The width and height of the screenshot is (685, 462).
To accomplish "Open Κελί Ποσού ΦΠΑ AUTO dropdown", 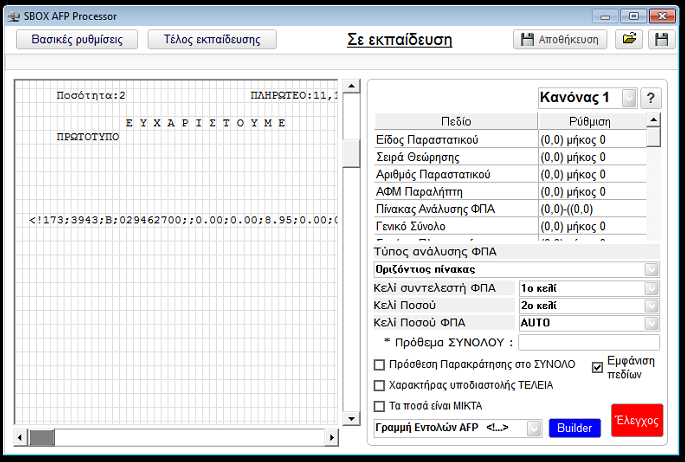I will coord(651,323).
